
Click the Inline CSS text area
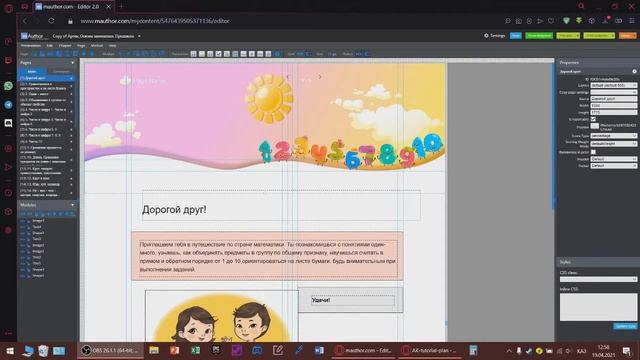[x=598, y=307]
